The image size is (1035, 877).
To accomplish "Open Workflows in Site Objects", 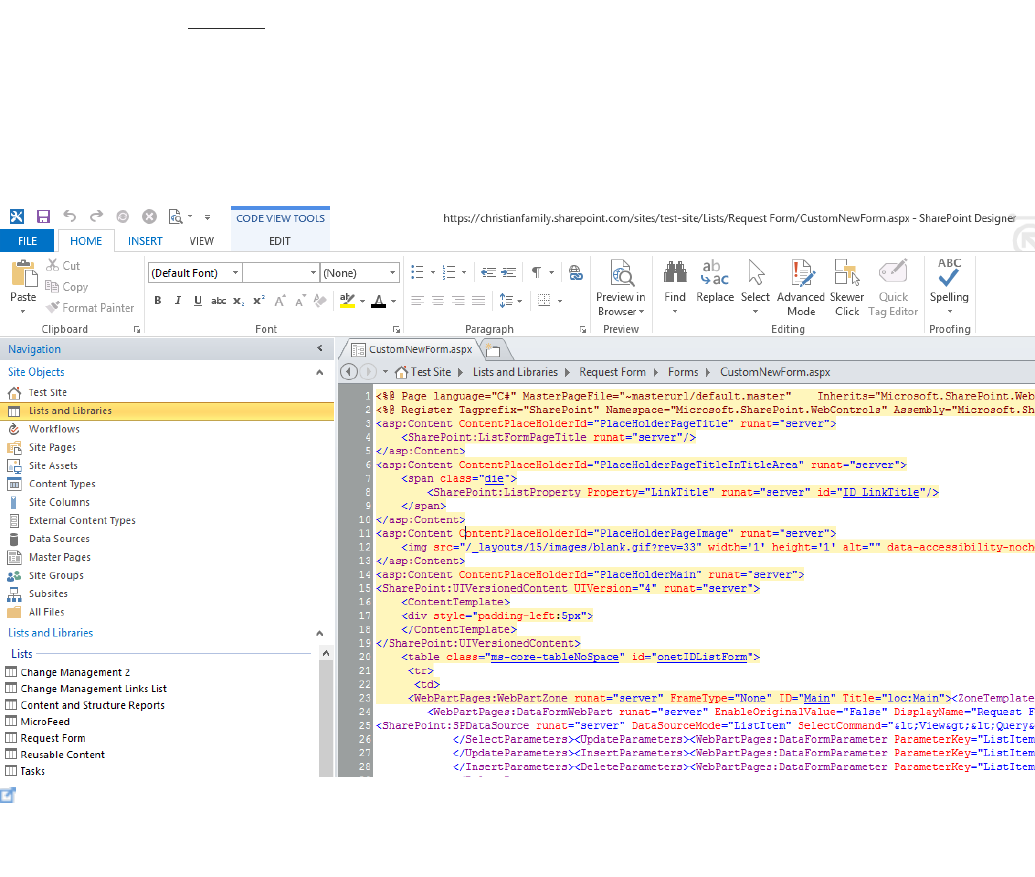I will tap(54, 429).
